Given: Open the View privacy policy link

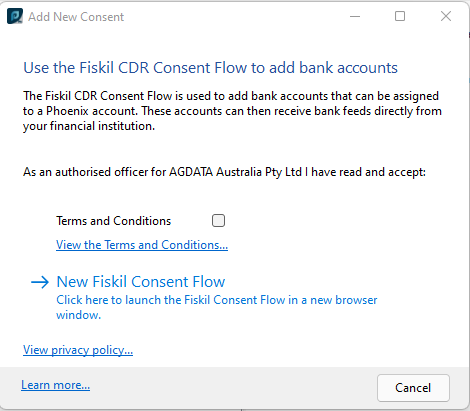Looking at the screenshot, I should click(x=78, y=350).
